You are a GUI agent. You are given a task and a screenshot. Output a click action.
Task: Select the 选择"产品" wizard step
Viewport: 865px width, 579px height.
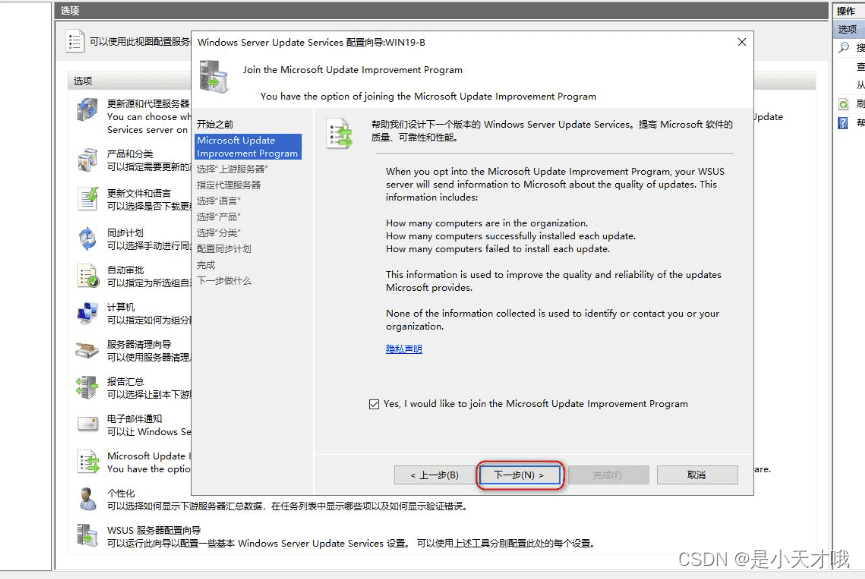(218, 217)
